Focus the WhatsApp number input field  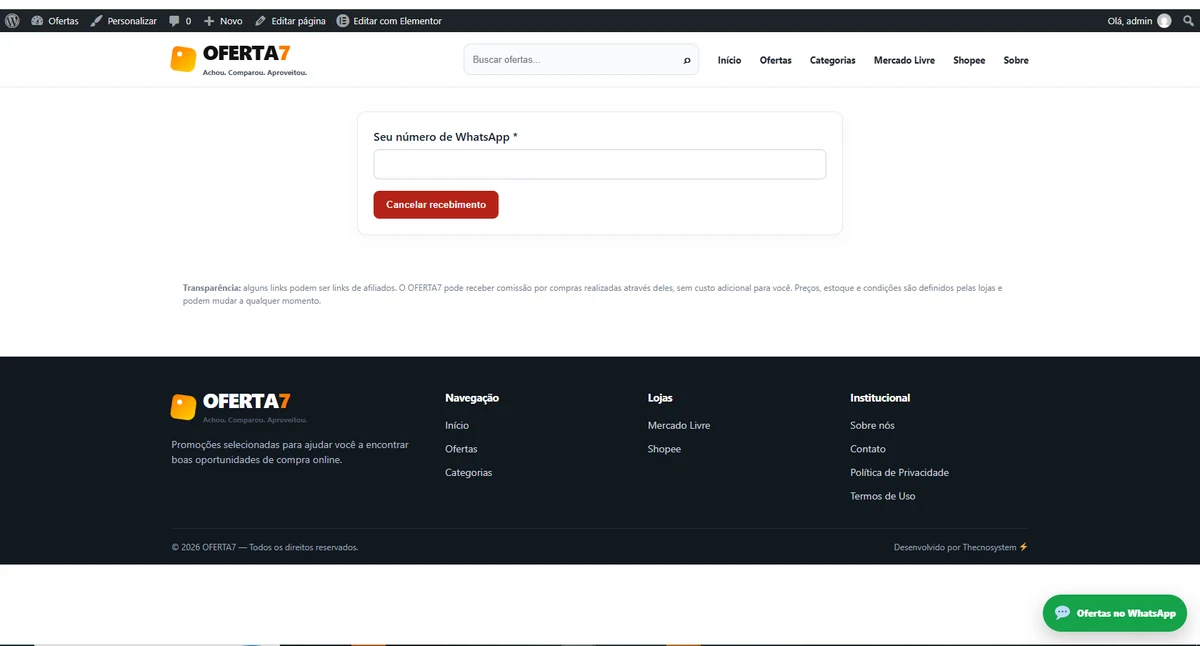pyautogui.click(x=599, y=164)
